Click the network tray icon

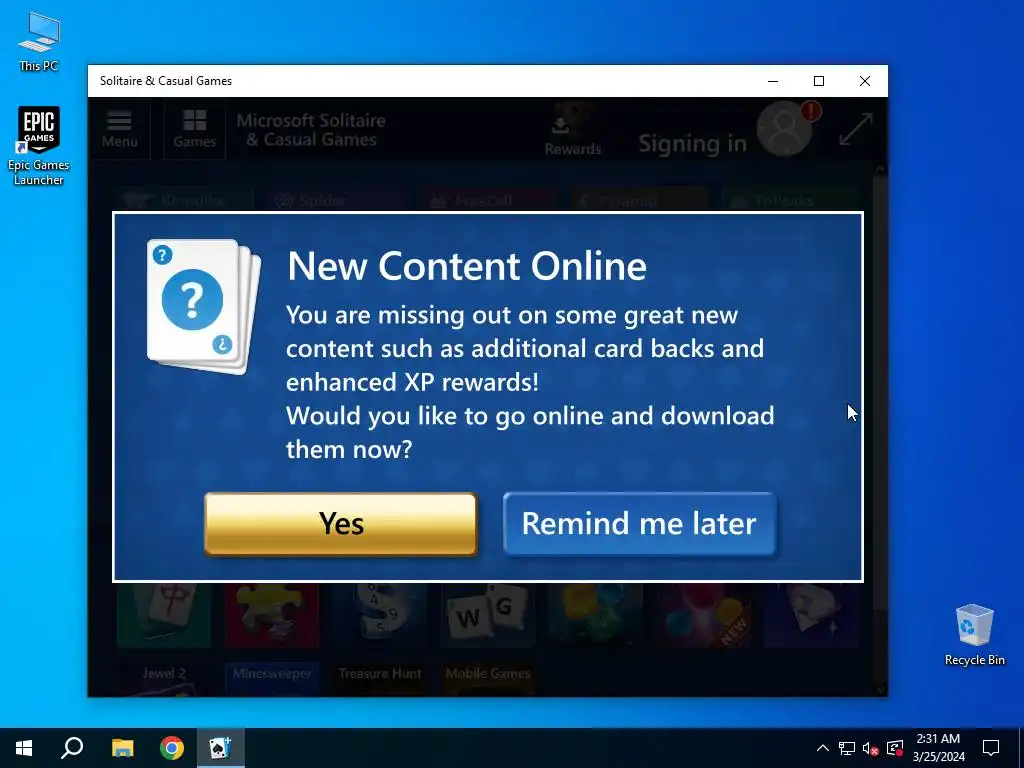pyautogui.click(x=847, y=748)
